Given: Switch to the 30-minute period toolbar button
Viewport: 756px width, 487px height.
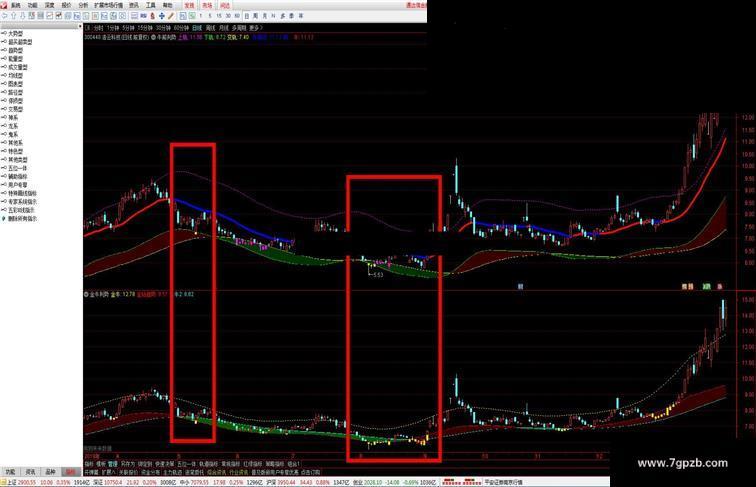Looking at the screenshot, I should (228, 16).
